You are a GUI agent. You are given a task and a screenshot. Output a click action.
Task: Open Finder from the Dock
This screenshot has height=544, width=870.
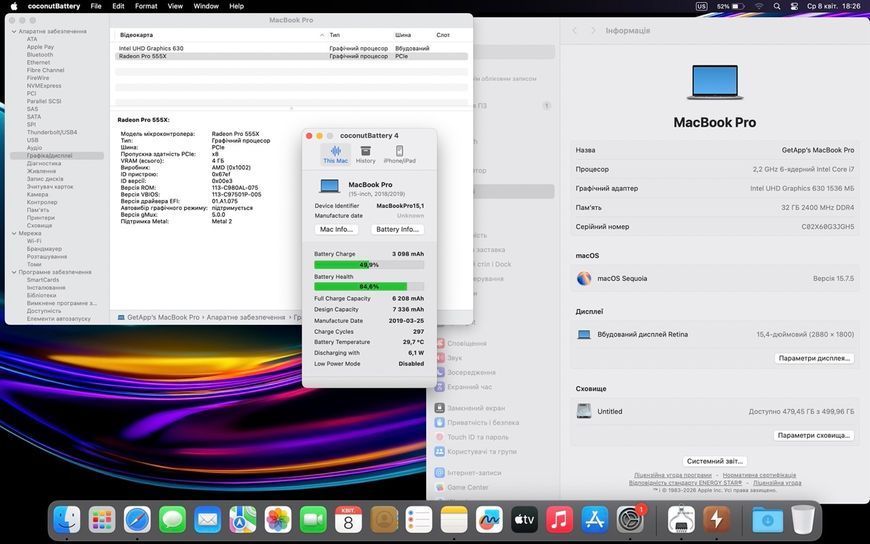[x=67, y=520]
